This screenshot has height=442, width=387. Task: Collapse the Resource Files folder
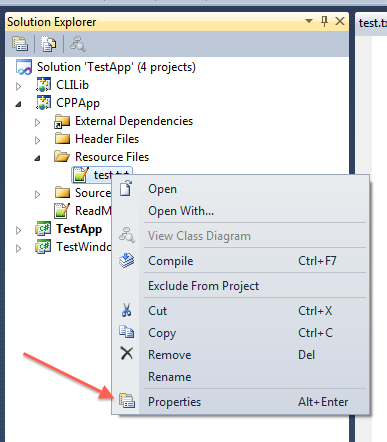pos(37,158)
